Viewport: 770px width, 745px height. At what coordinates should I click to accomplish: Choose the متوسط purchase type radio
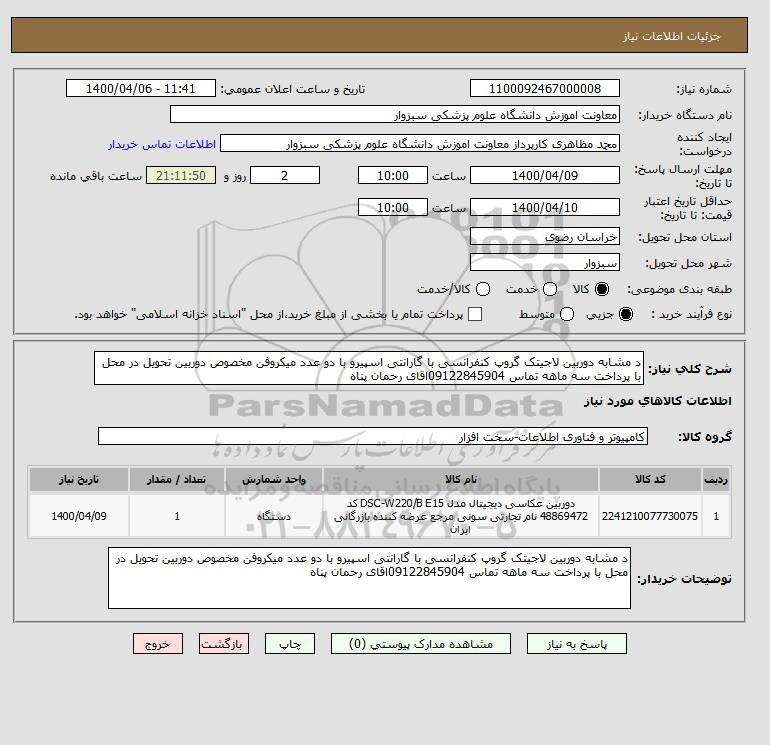[567, 314]
